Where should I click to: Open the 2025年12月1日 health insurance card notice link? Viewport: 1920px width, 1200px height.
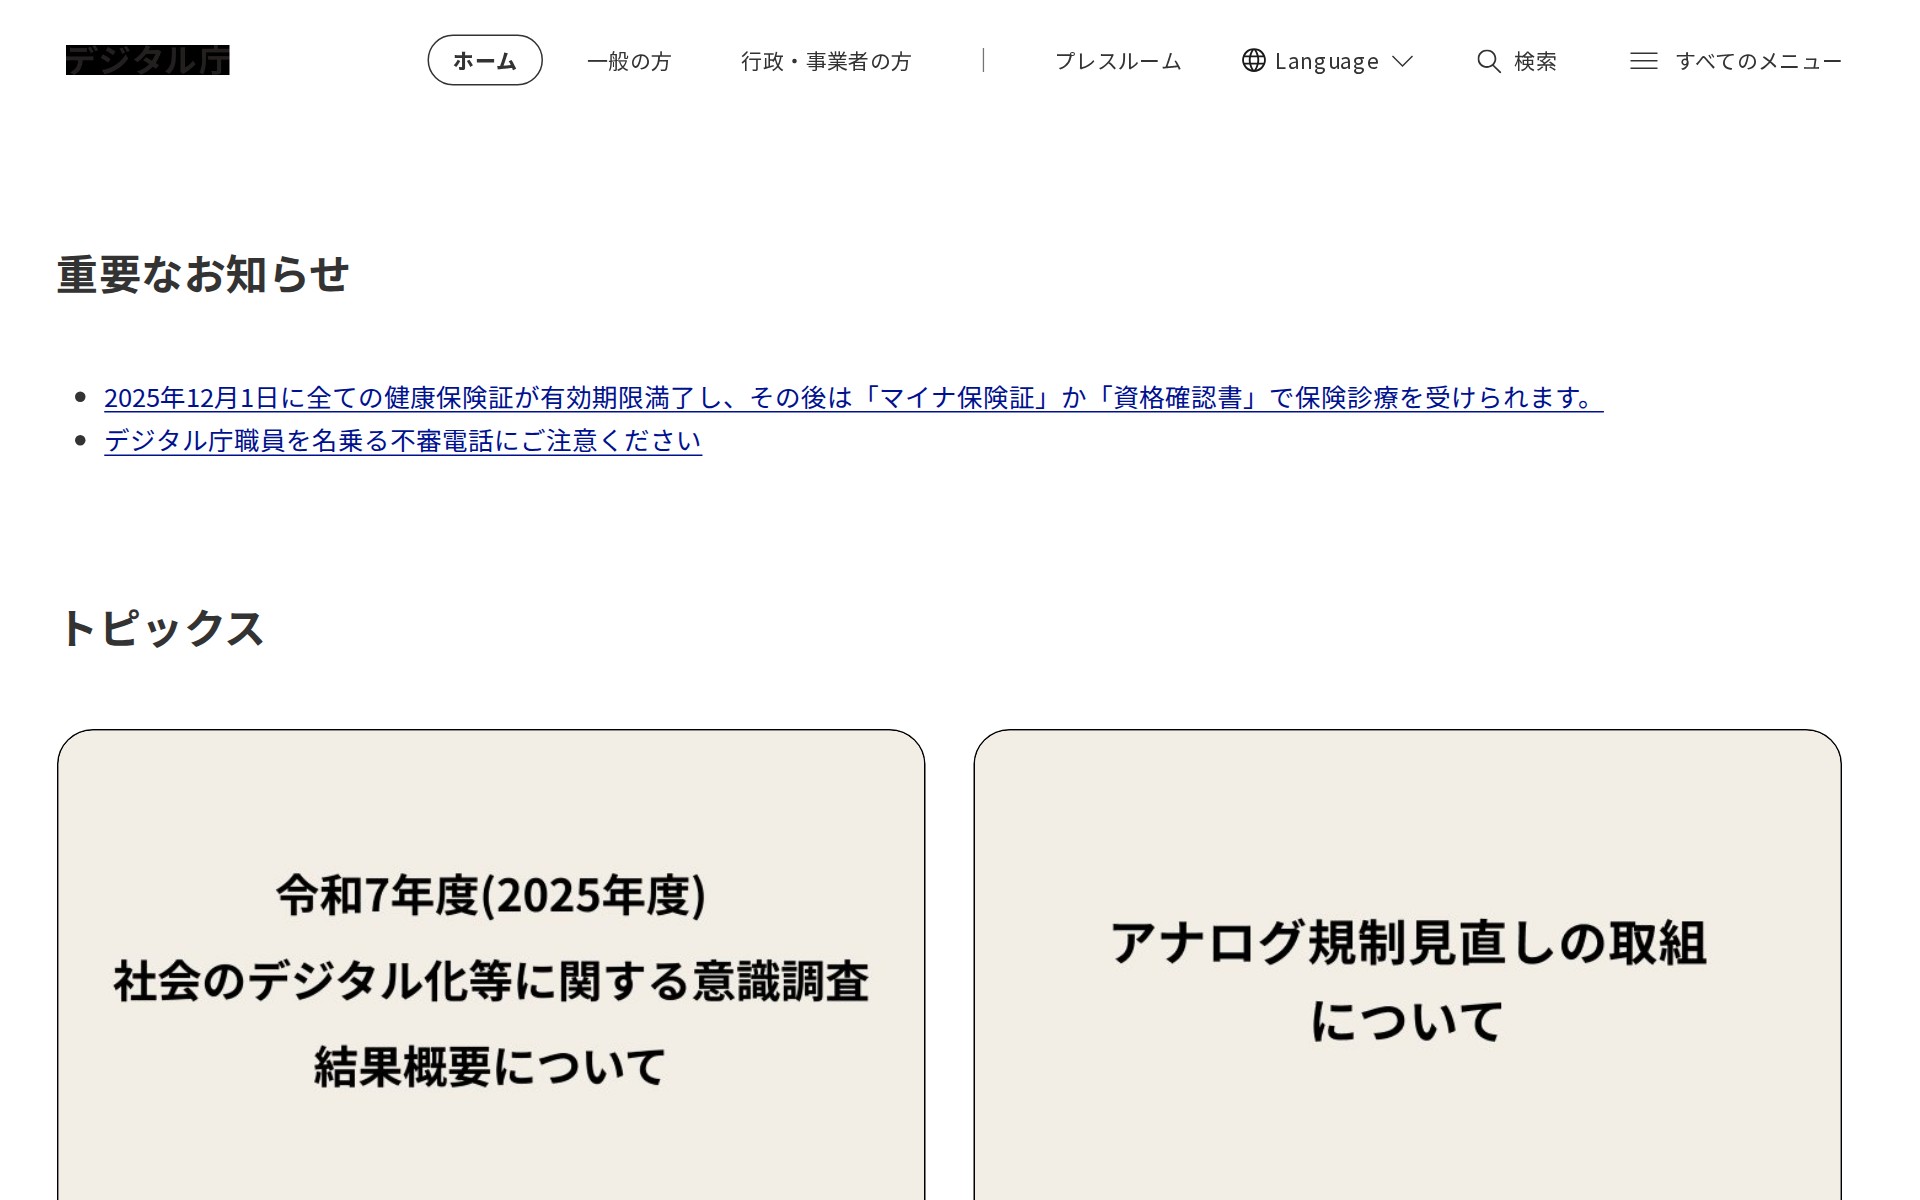(x=852, y=398)
